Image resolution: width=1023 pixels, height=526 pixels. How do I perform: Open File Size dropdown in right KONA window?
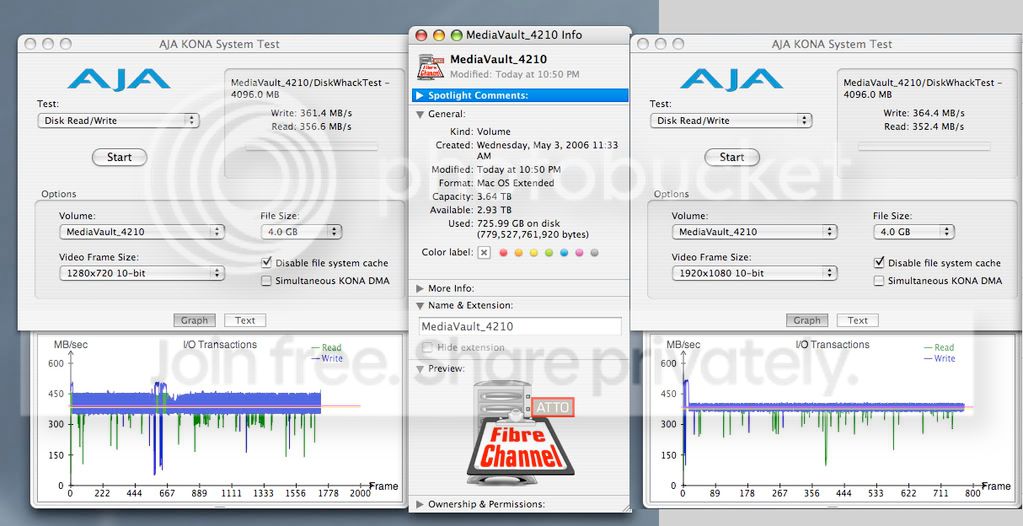click(x=913, y=232)
